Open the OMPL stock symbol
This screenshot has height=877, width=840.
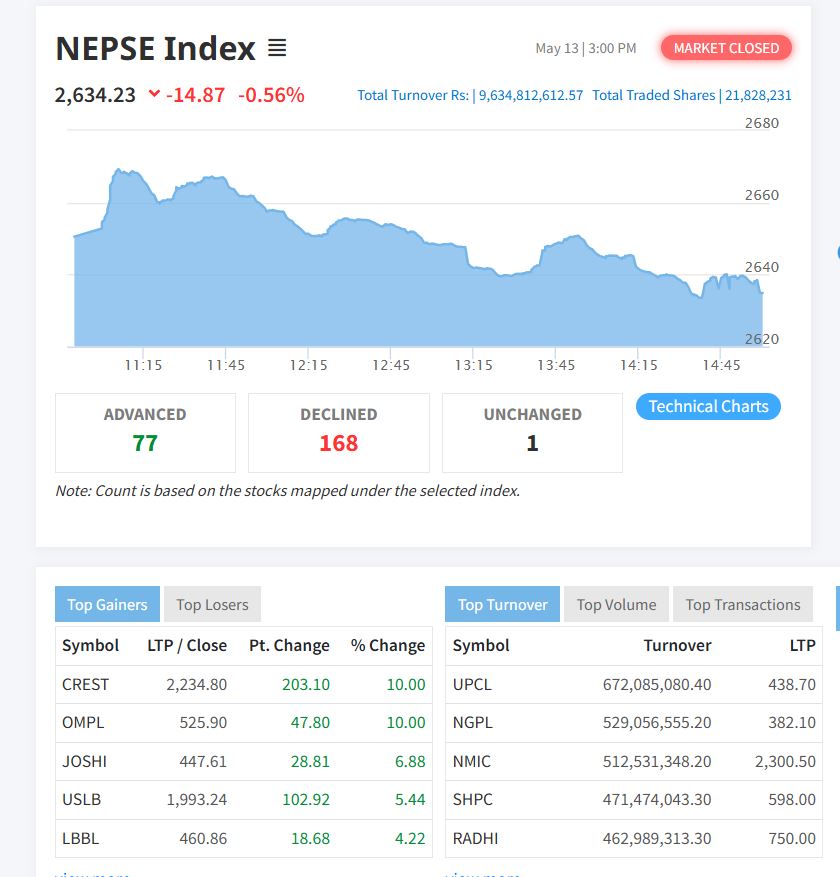[83, 722]
